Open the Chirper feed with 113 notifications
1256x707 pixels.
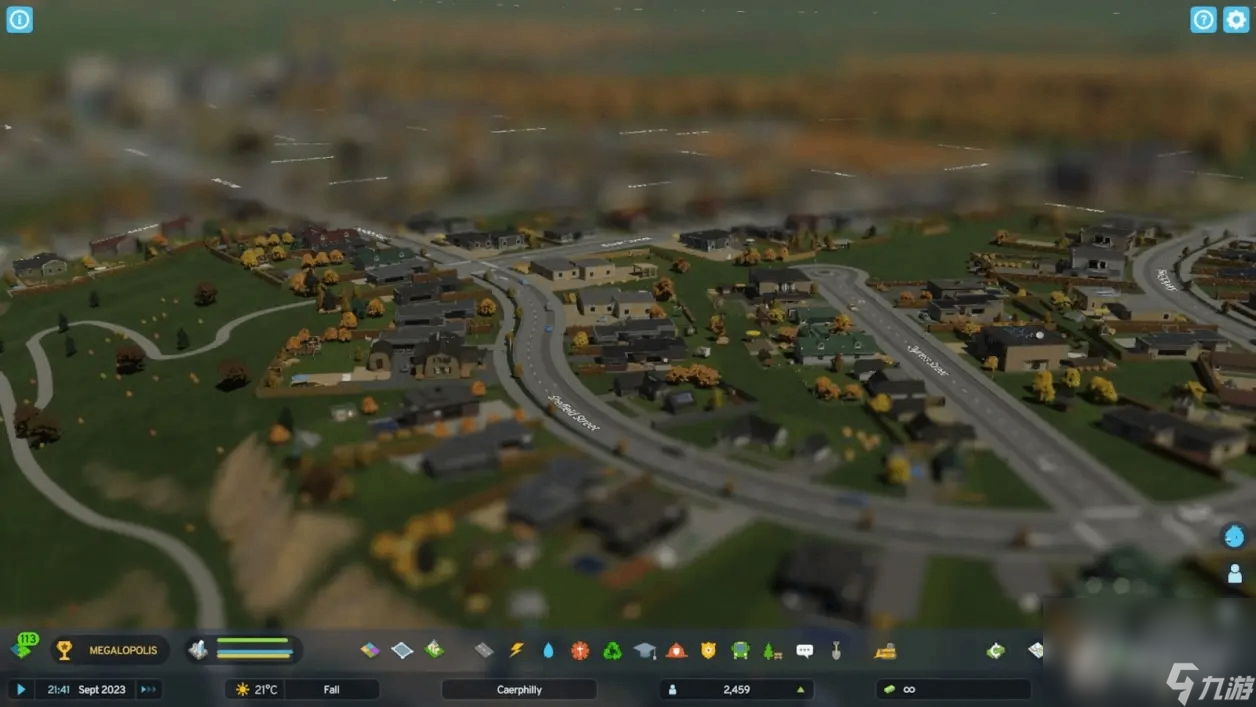(x=23, y=647)
